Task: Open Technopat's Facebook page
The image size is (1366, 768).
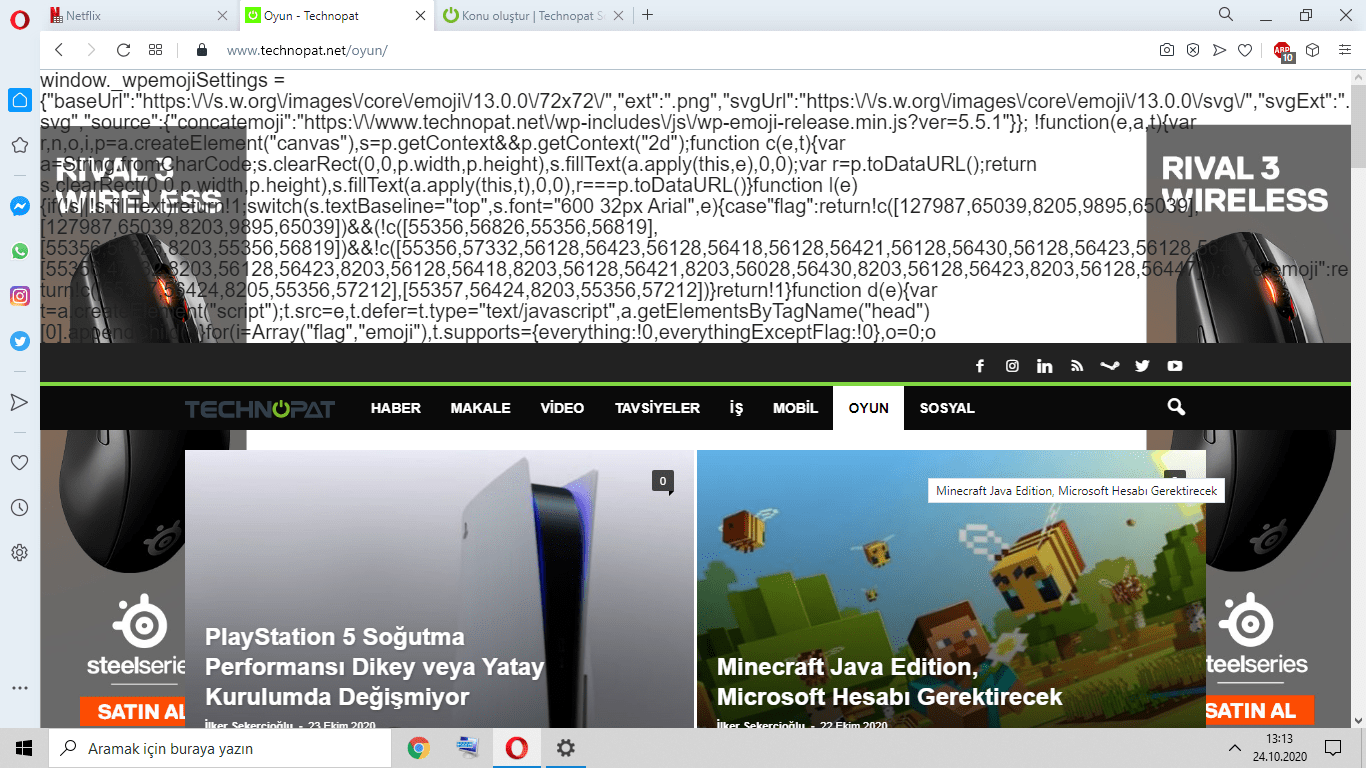Action: pyautogui.click(x=980, y=366)
